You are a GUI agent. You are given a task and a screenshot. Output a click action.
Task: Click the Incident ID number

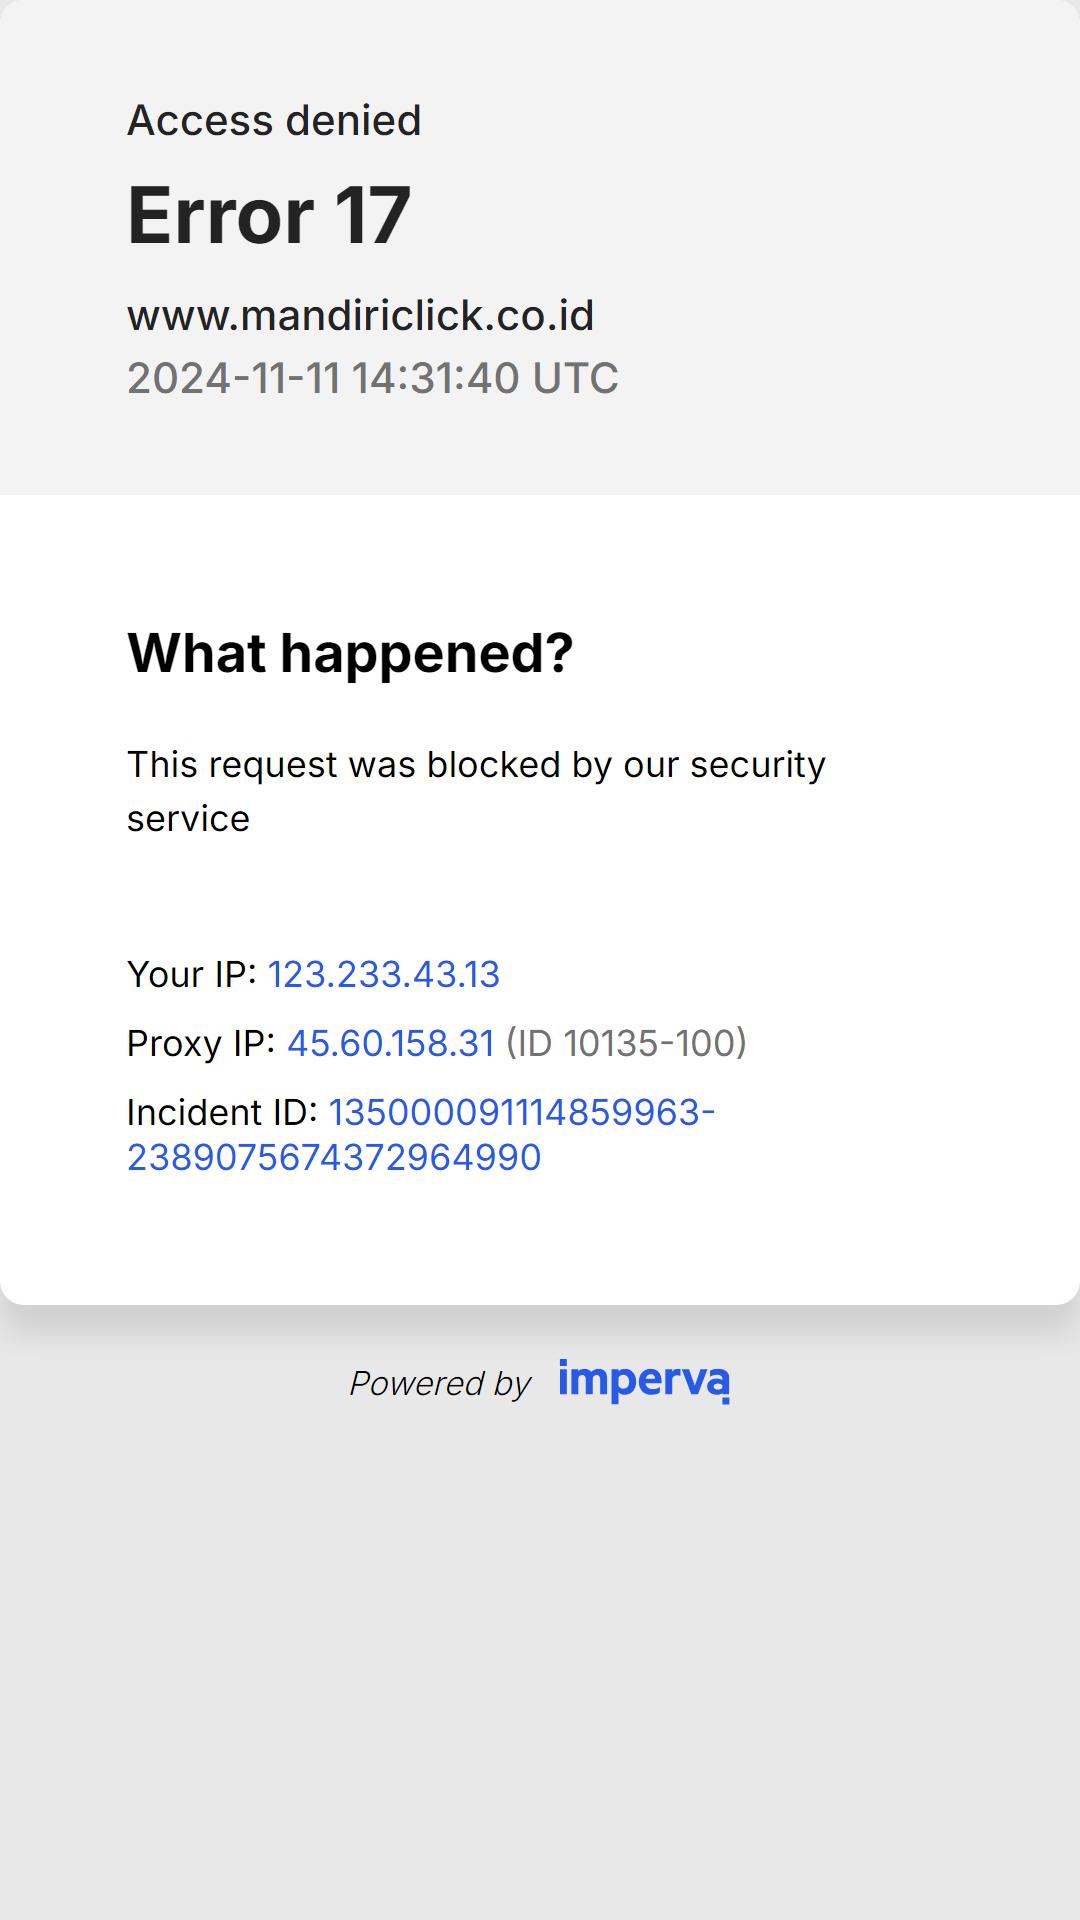point(421,1134)
